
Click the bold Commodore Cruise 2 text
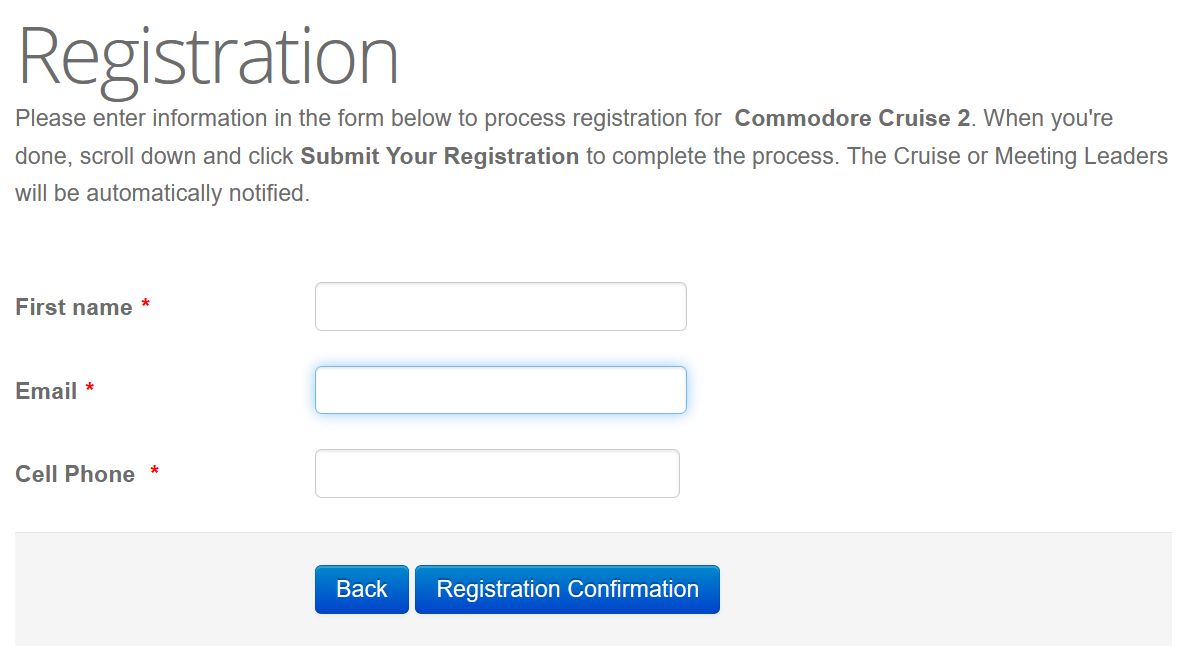[852, 118]
